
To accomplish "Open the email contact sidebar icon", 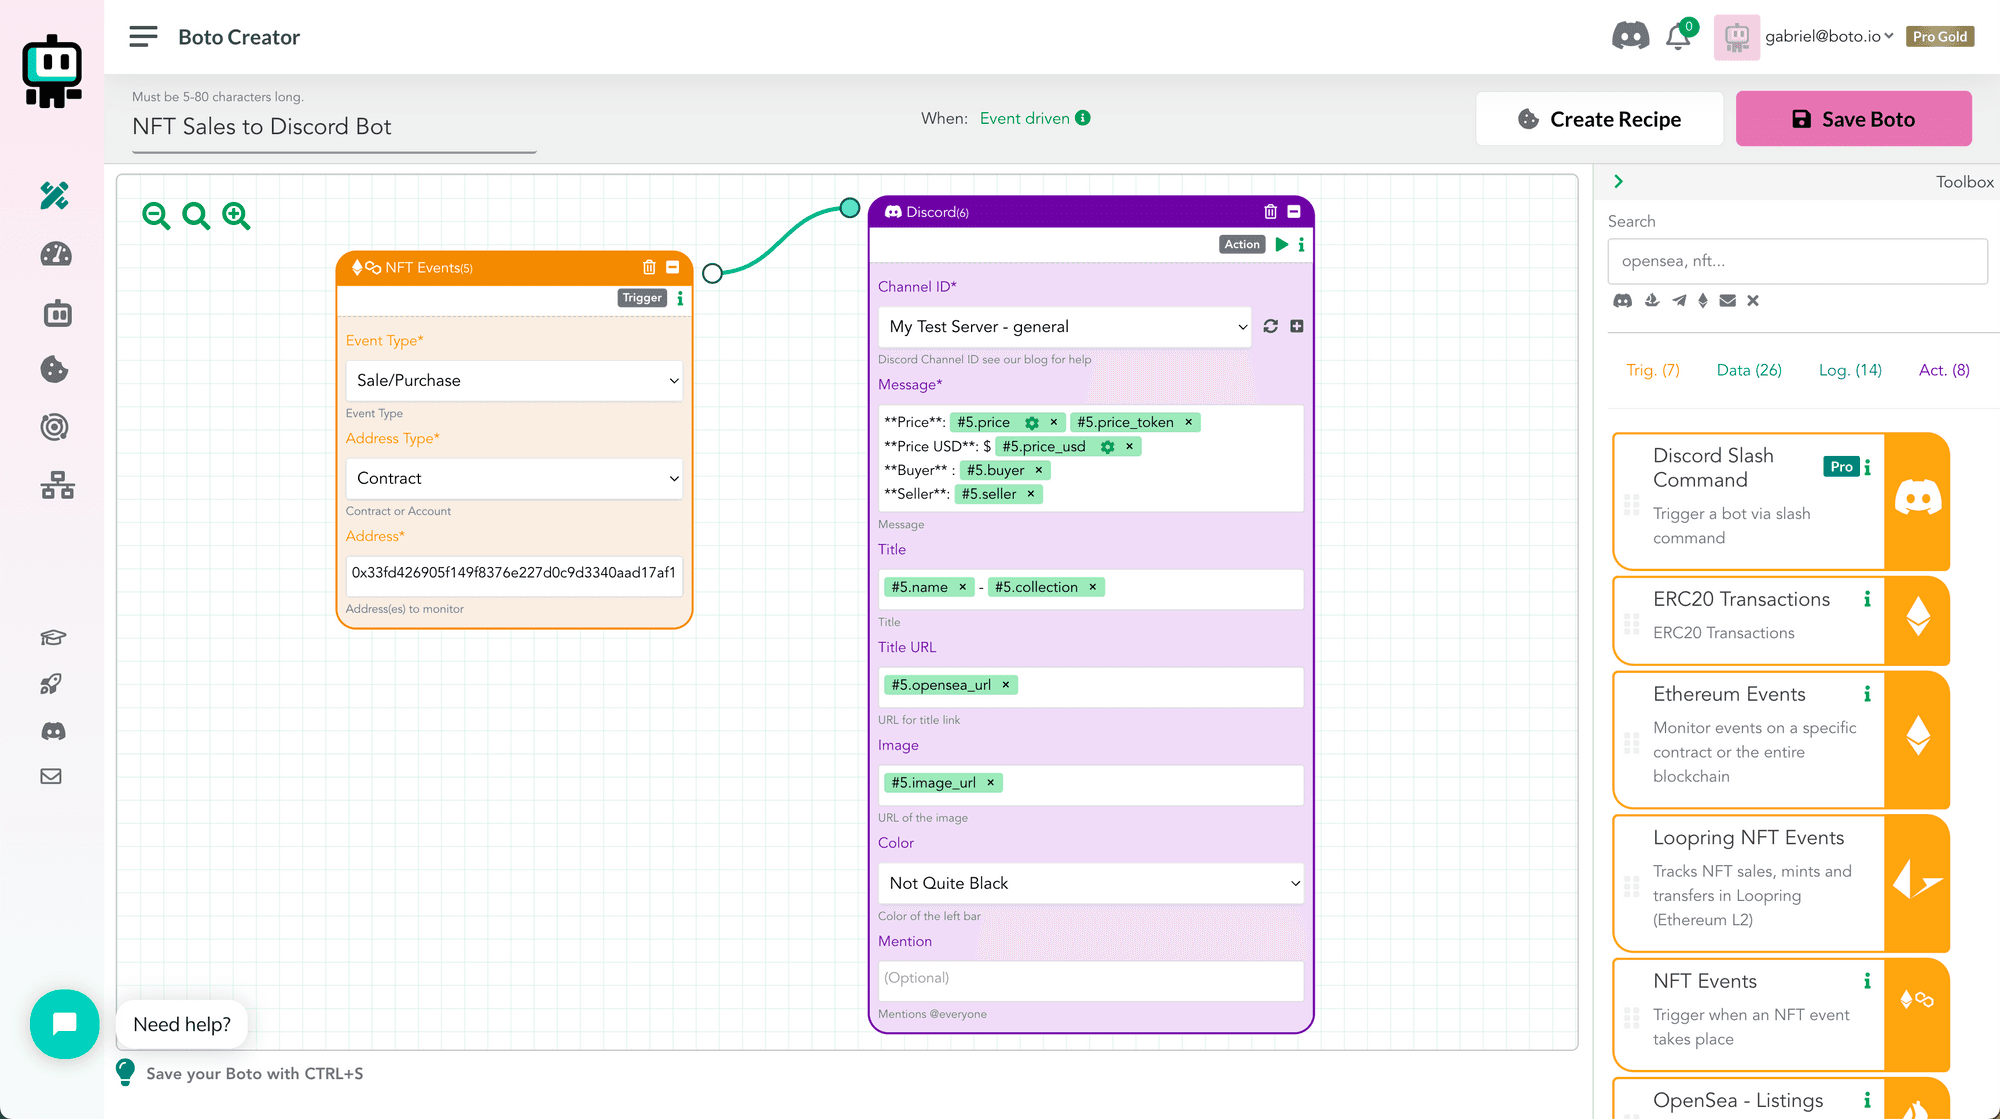I will [x=51, y=776].
